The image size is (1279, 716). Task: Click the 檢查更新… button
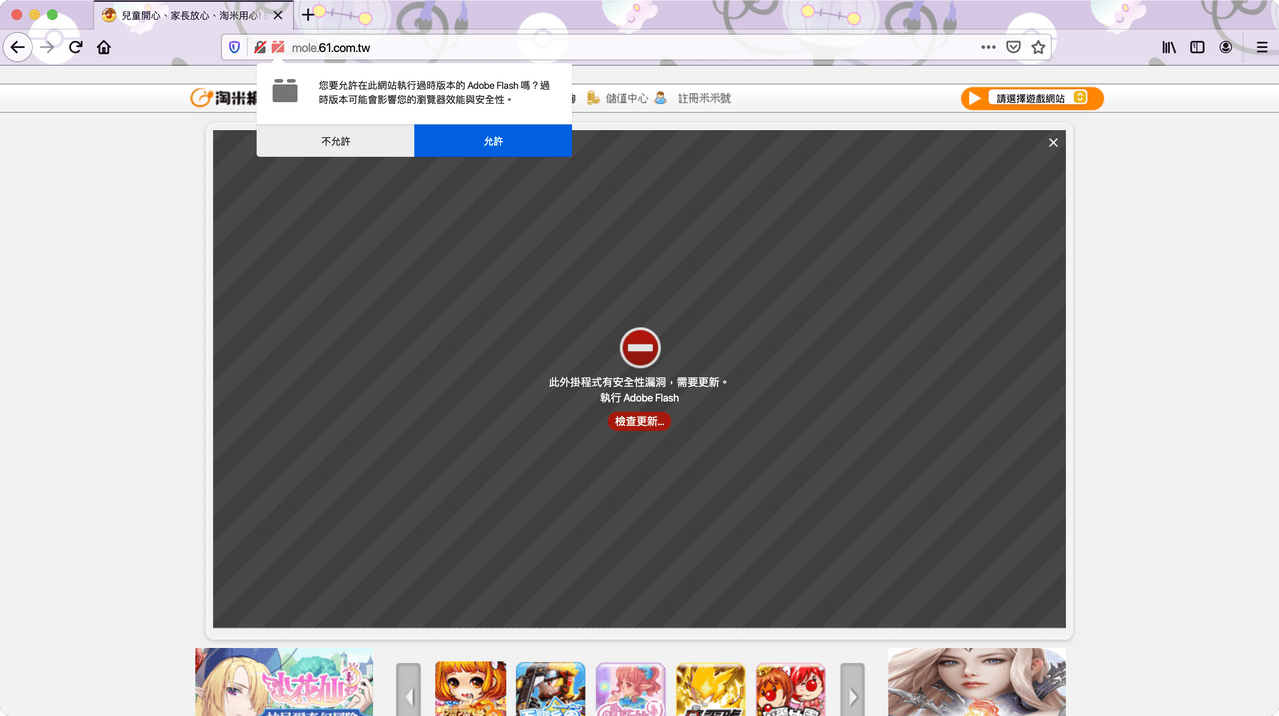[639, 421]
